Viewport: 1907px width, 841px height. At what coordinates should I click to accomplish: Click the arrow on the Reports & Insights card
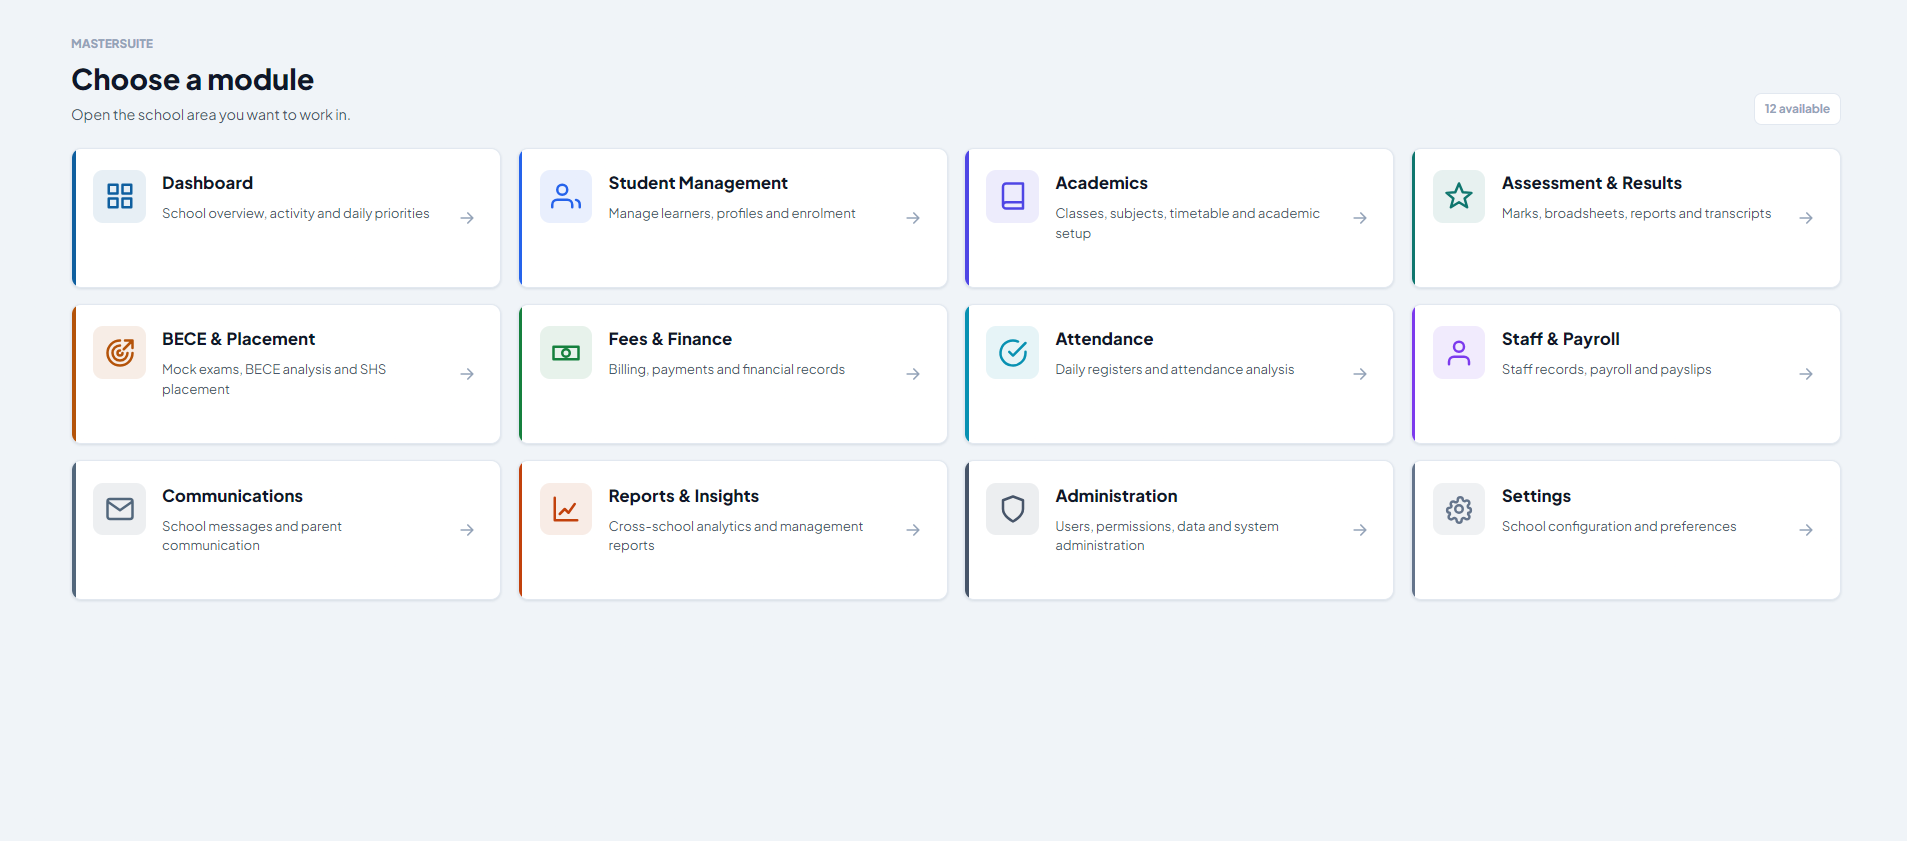[913, 530]
